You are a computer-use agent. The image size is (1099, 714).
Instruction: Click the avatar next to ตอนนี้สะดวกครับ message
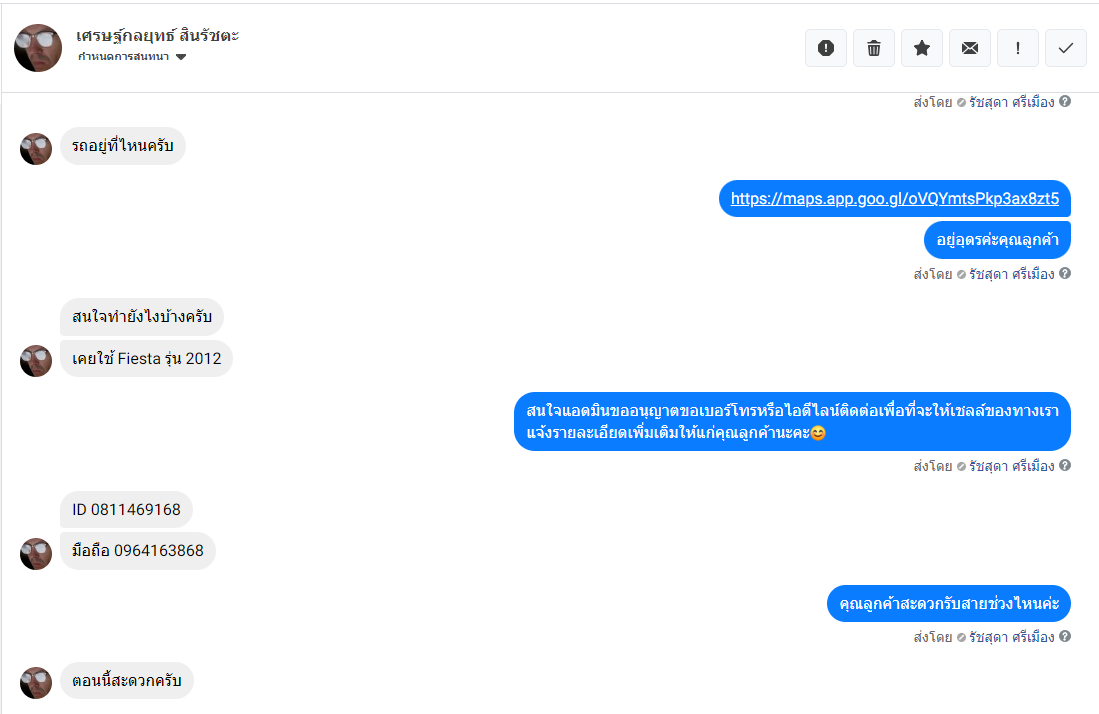[36, 682]
